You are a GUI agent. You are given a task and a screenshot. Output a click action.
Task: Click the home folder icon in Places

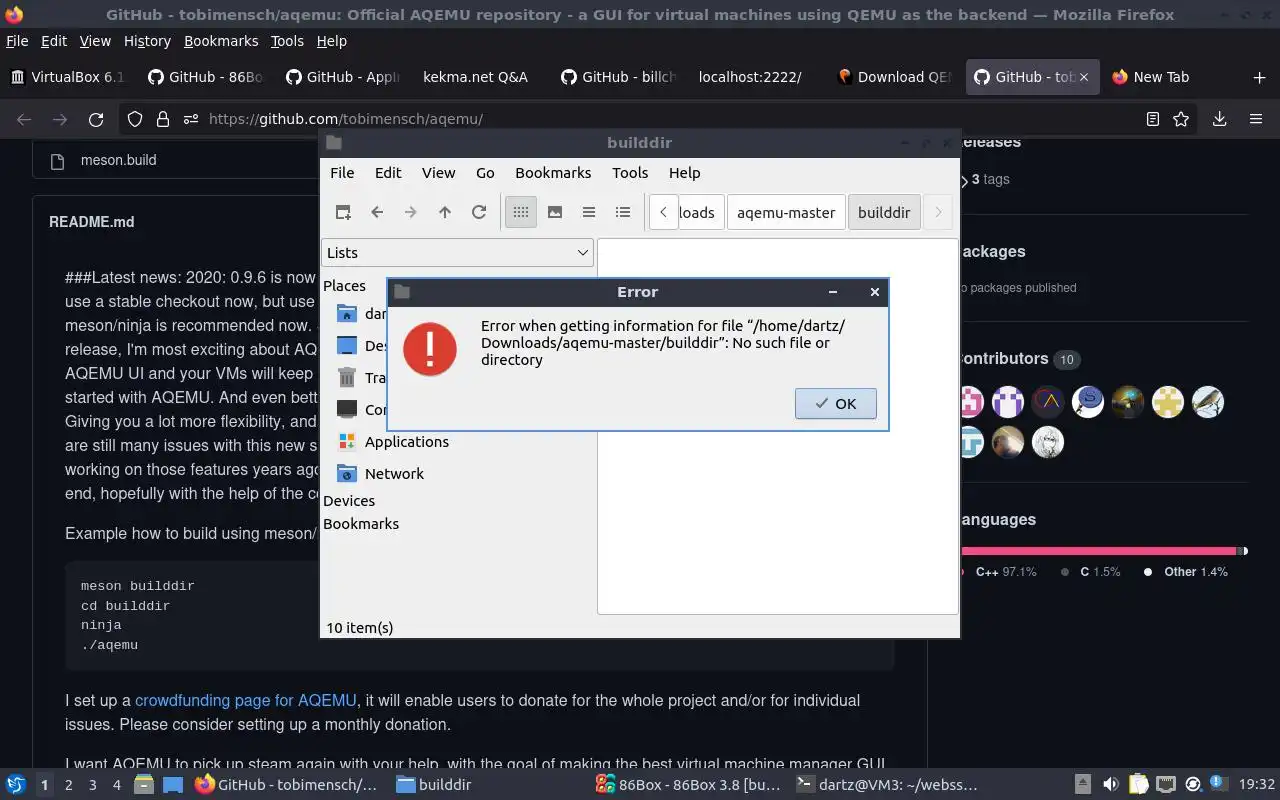coord(347,313)
